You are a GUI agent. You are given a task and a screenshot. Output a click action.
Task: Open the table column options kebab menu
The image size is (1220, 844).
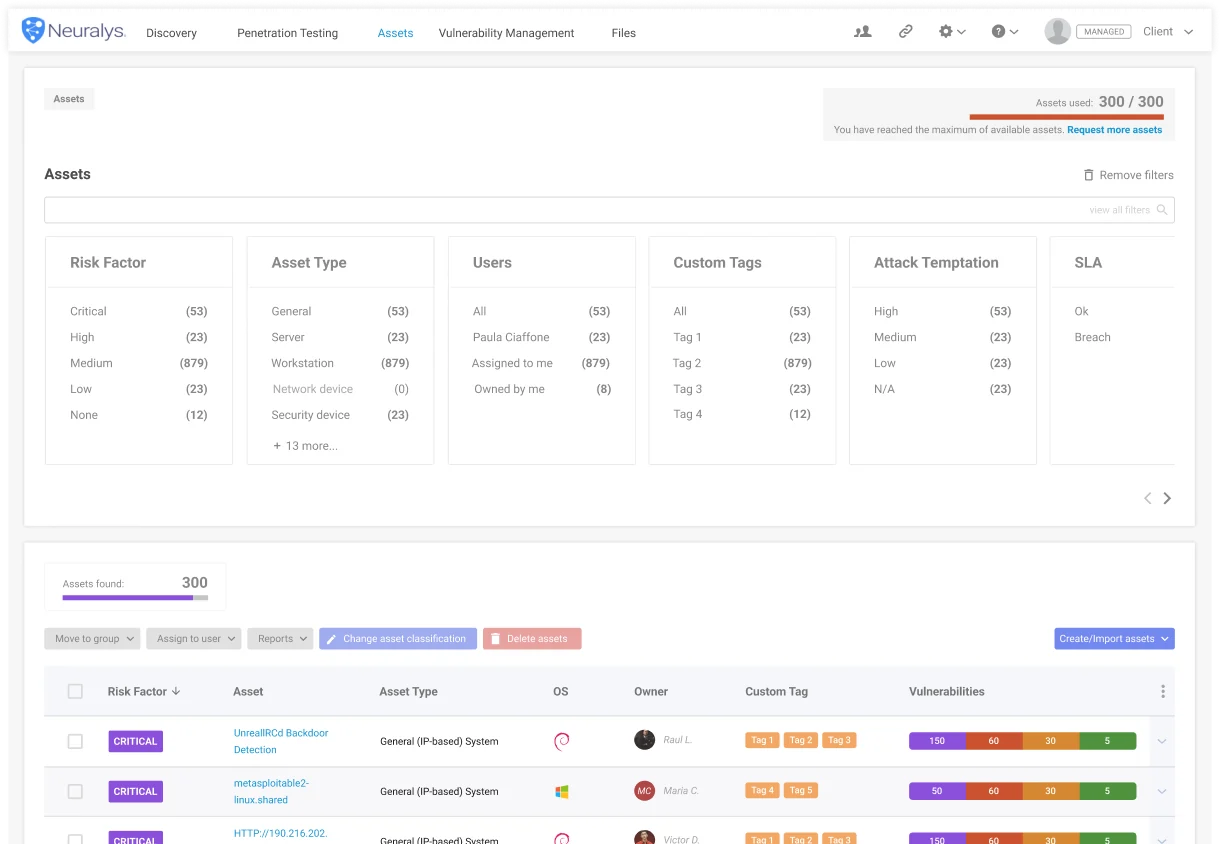click(1162, 691)
